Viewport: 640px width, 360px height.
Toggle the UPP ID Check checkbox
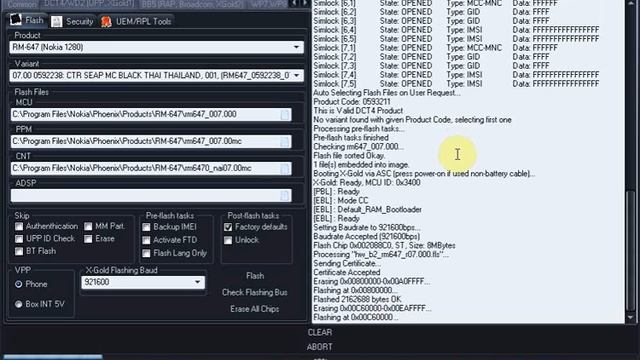coord(19,238)
